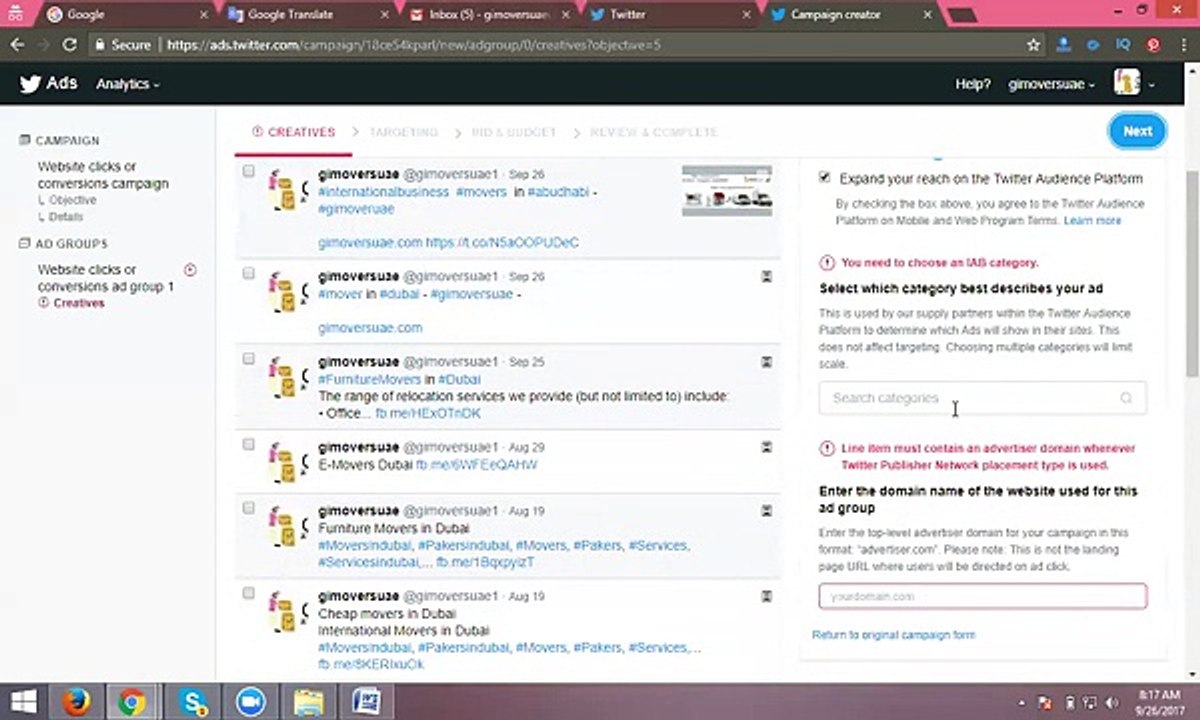
Task: Open Zoom from the taskbar
Action: 250,703
